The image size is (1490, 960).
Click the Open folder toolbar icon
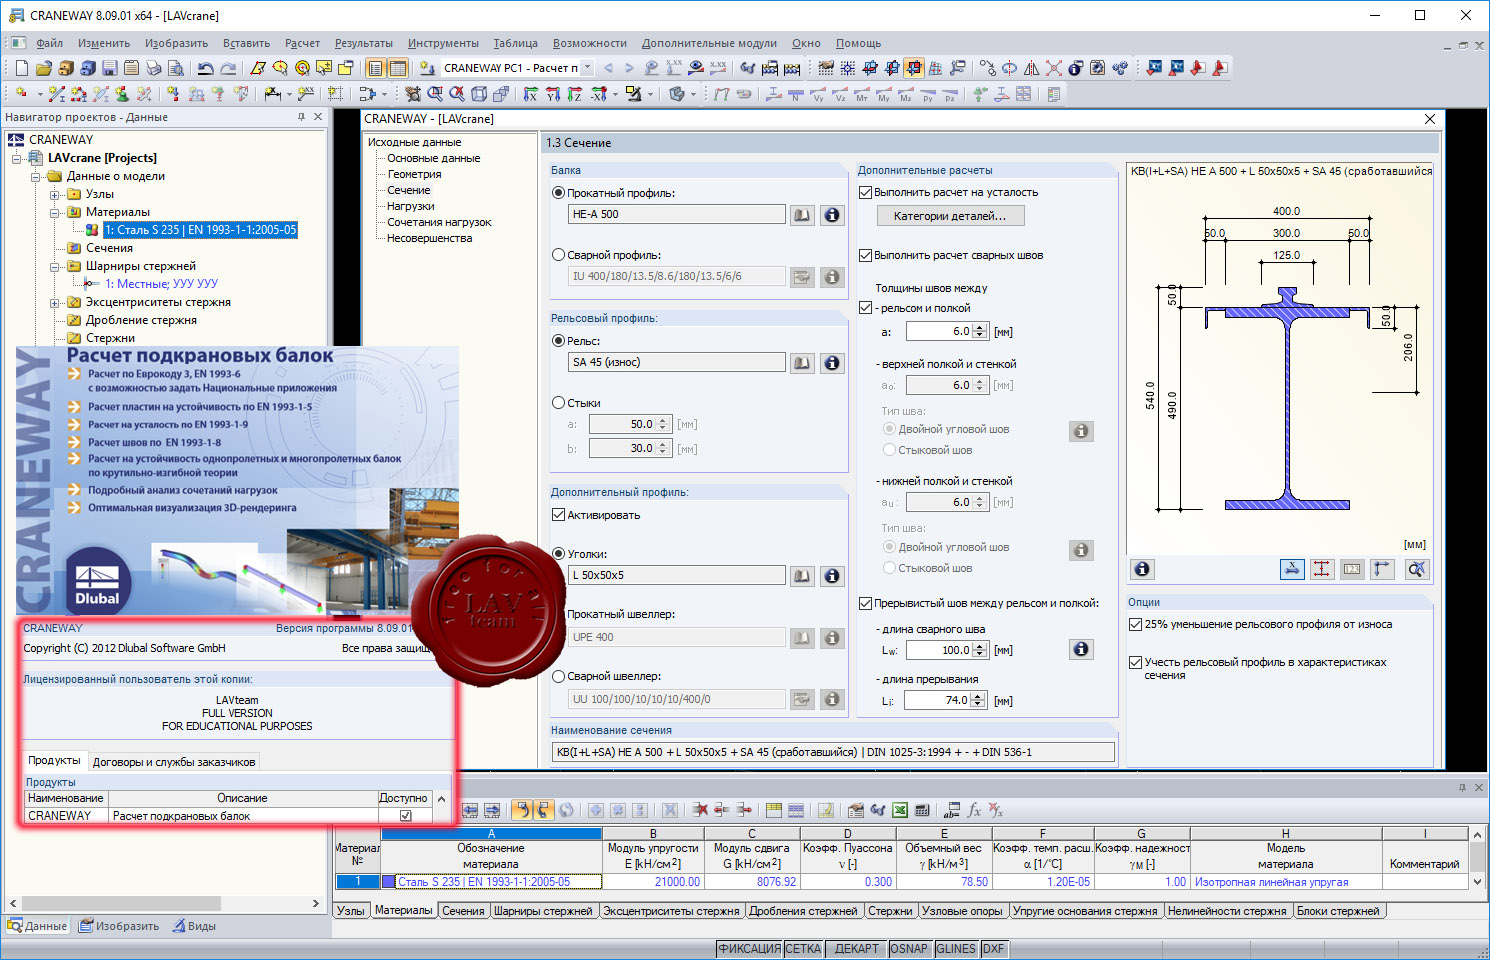pyautogui.click(x=43, y=68)
